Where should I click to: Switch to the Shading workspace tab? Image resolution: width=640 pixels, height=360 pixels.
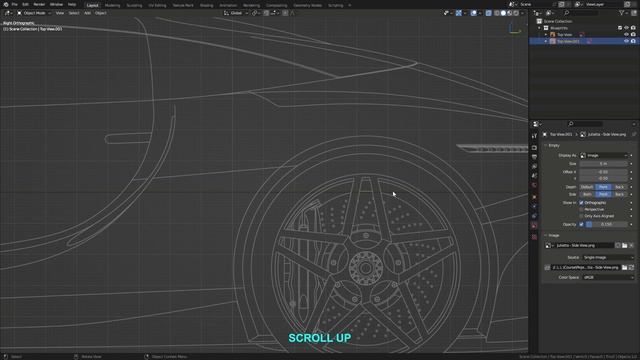point(206,5)
